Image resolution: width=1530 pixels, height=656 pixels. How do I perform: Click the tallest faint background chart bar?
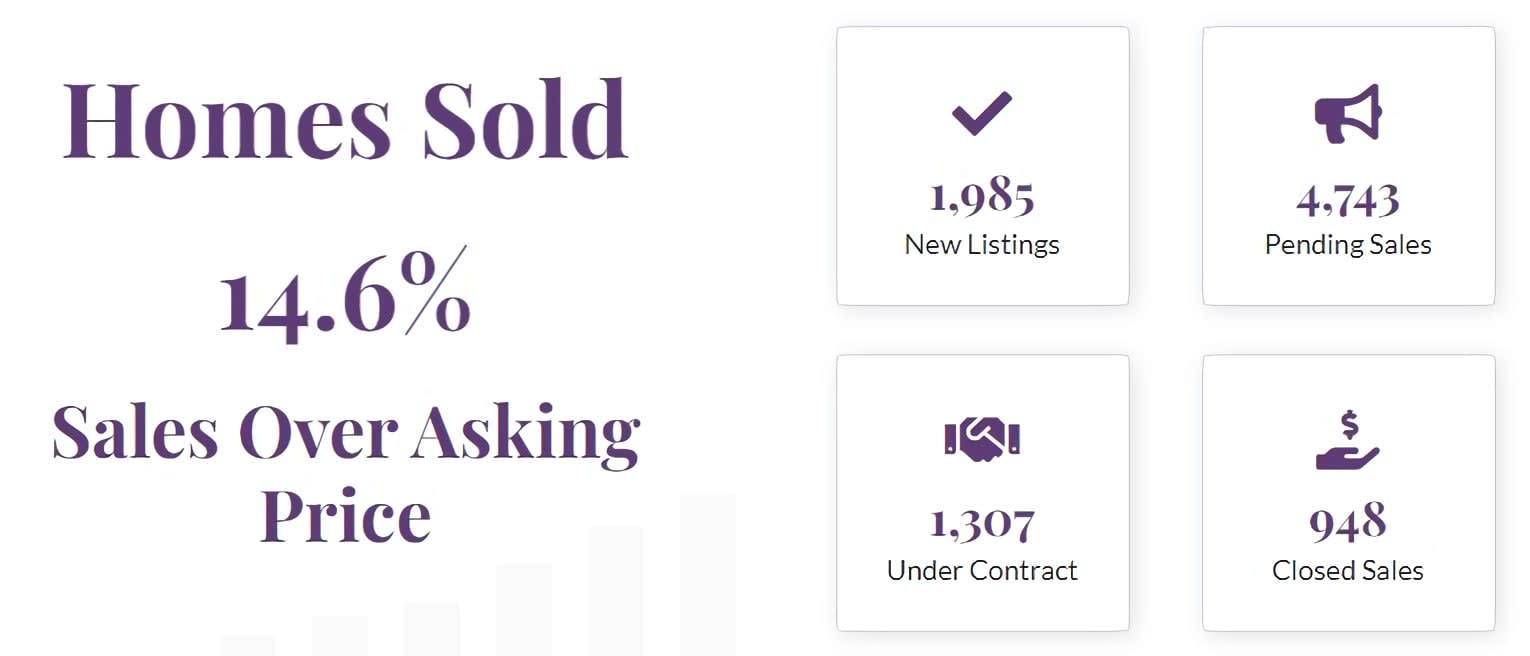pos(708,575)
